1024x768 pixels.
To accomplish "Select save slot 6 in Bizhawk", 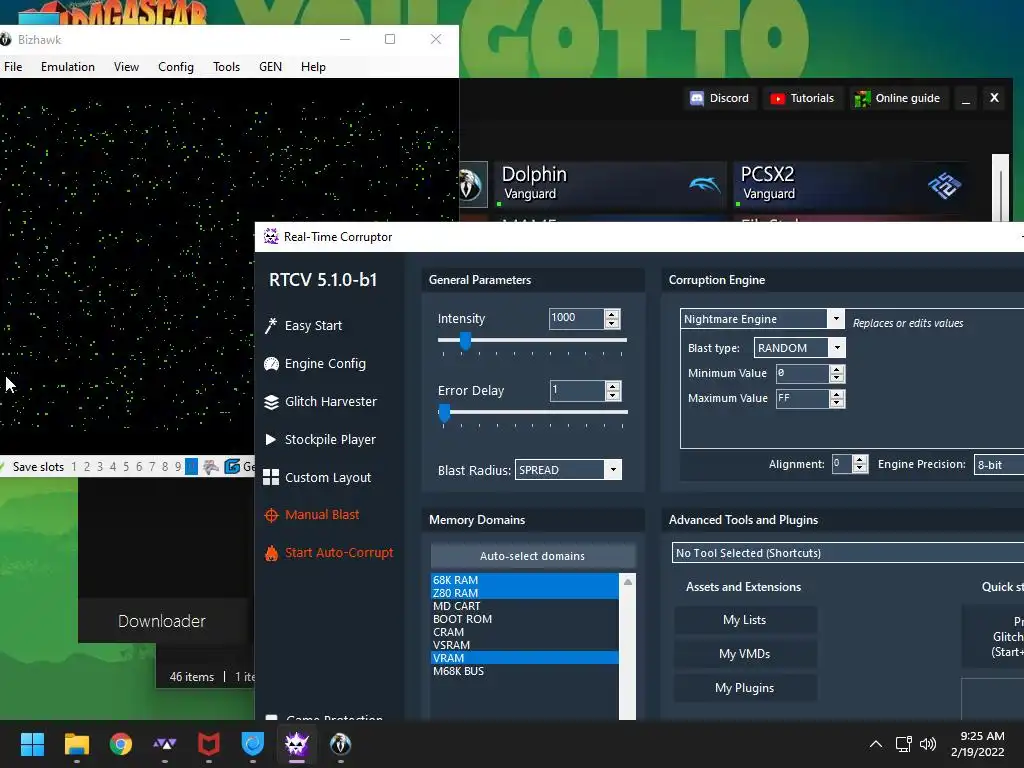I will click(139, 467).
